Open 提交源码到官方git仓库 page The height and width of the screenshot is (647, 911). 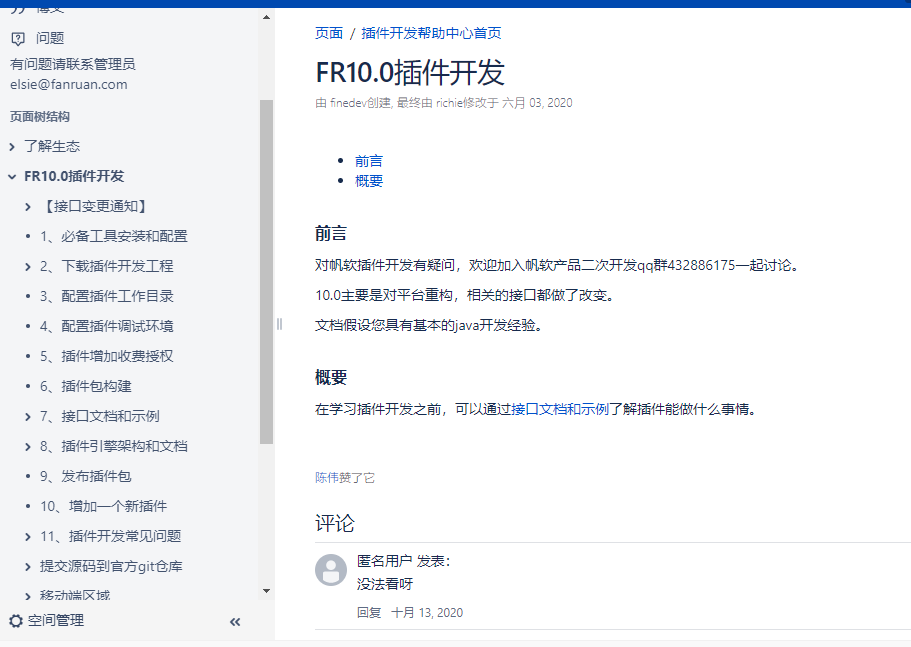coord(111,566)
